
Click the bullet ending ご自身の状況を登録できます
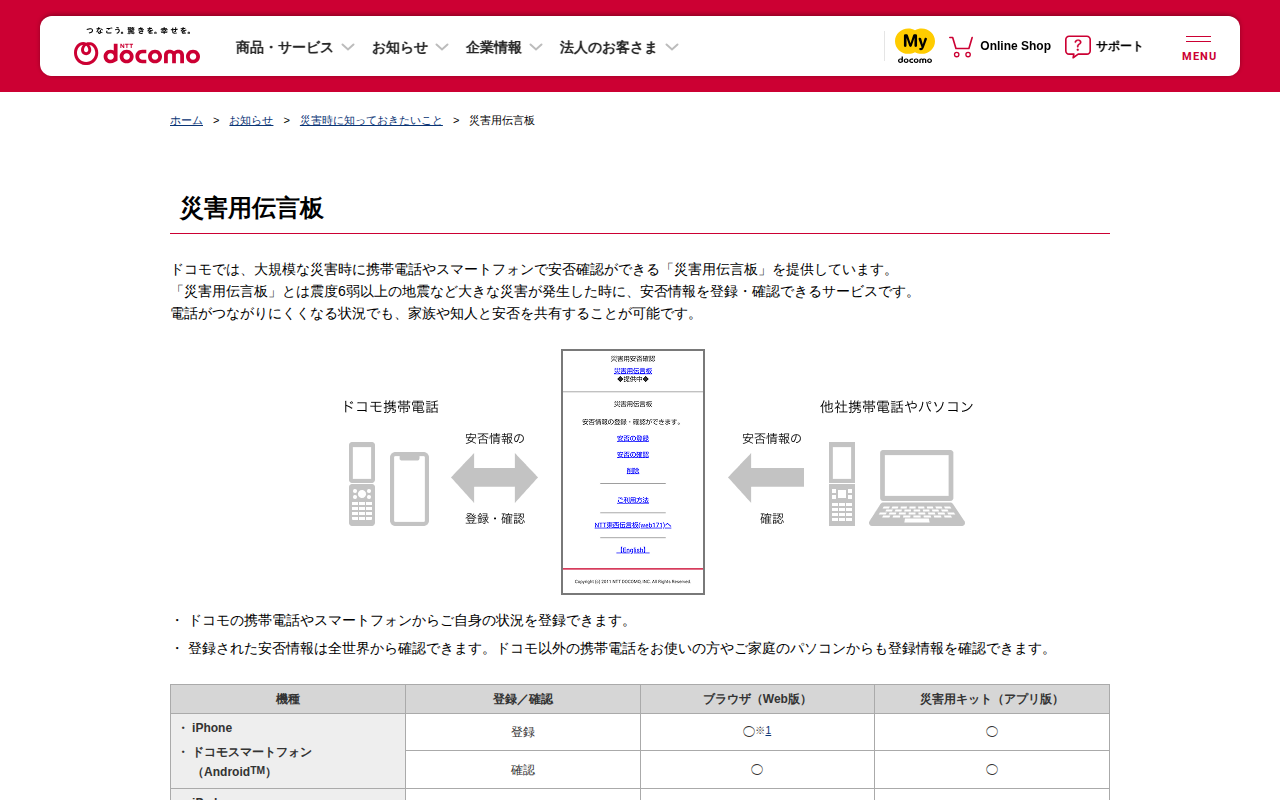pyautogui.click(x=410, y=621)
